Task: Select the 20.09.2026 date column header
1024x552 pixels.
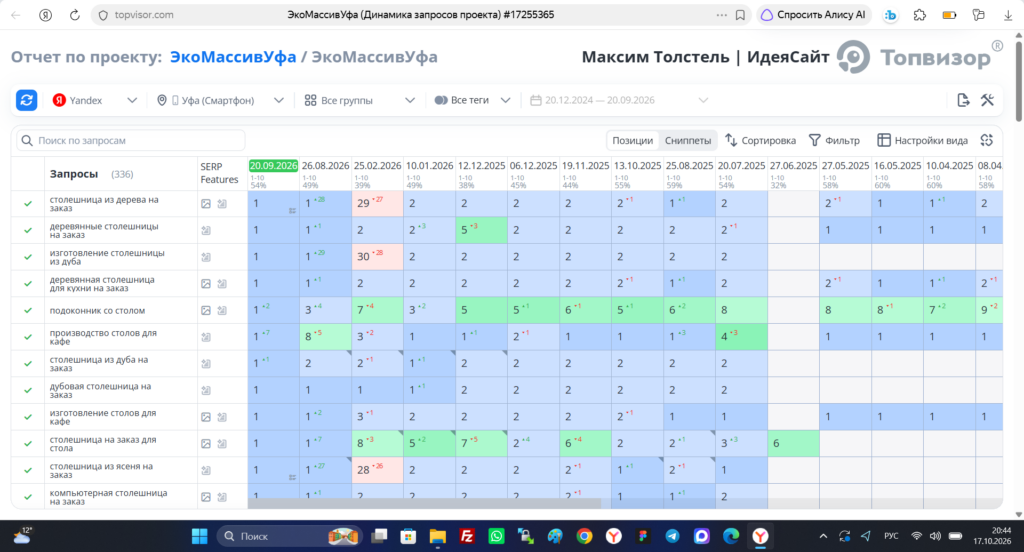Action: pyautogui.click(x=273, y=166)
